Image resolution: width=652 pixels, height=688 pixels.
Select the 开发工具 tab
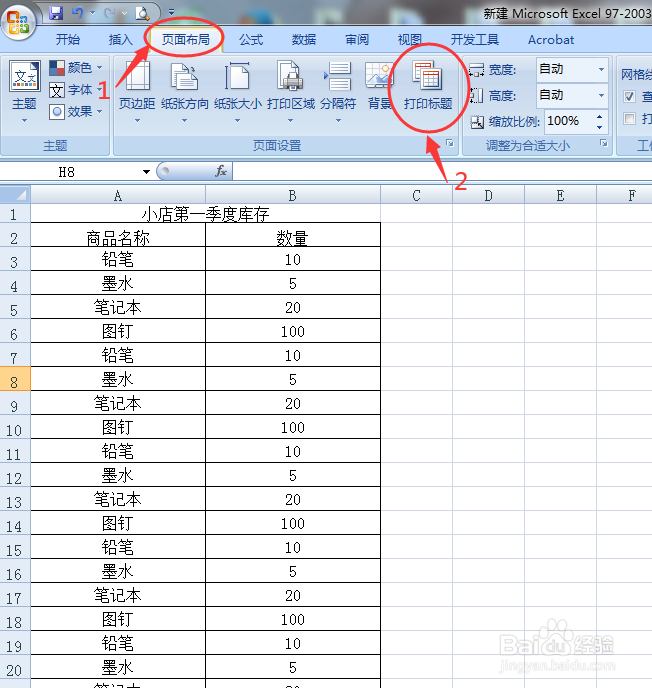[475, 40]
